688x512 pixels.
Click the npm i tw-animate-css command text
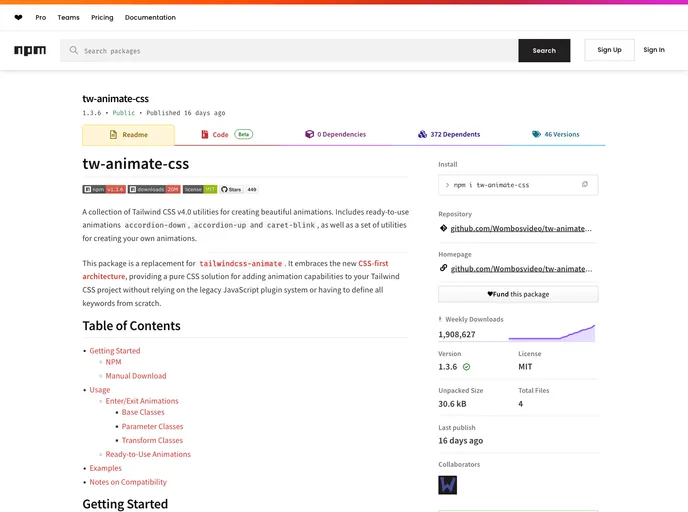491,185
